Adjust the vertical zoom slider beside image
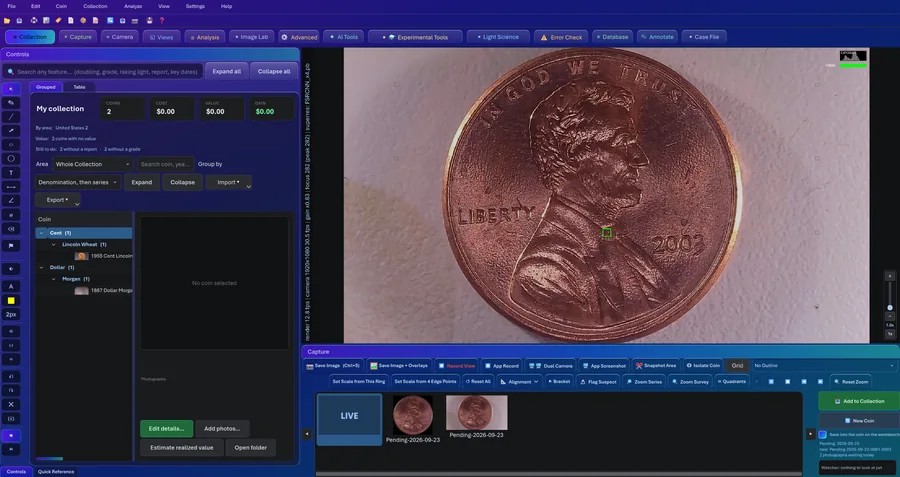The image size is (900, 477). (x=890, y=298)
